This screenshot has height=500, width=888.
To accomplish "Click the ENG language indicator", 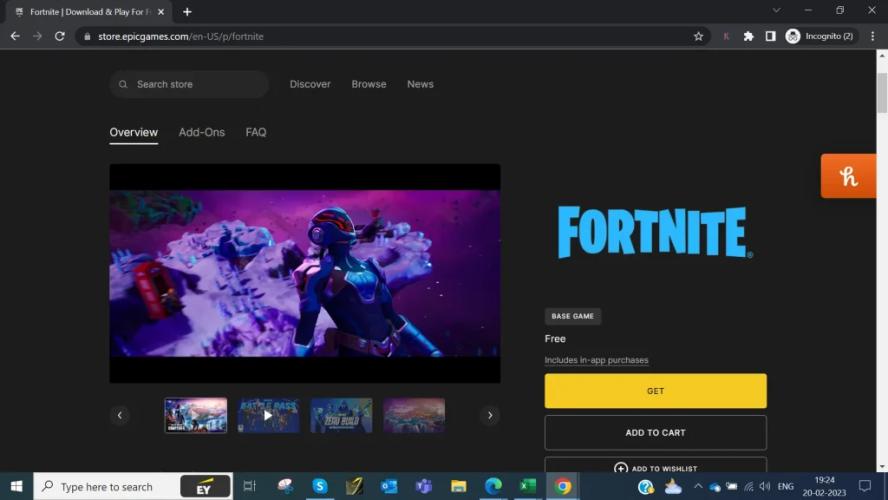I will coord(785,486).
